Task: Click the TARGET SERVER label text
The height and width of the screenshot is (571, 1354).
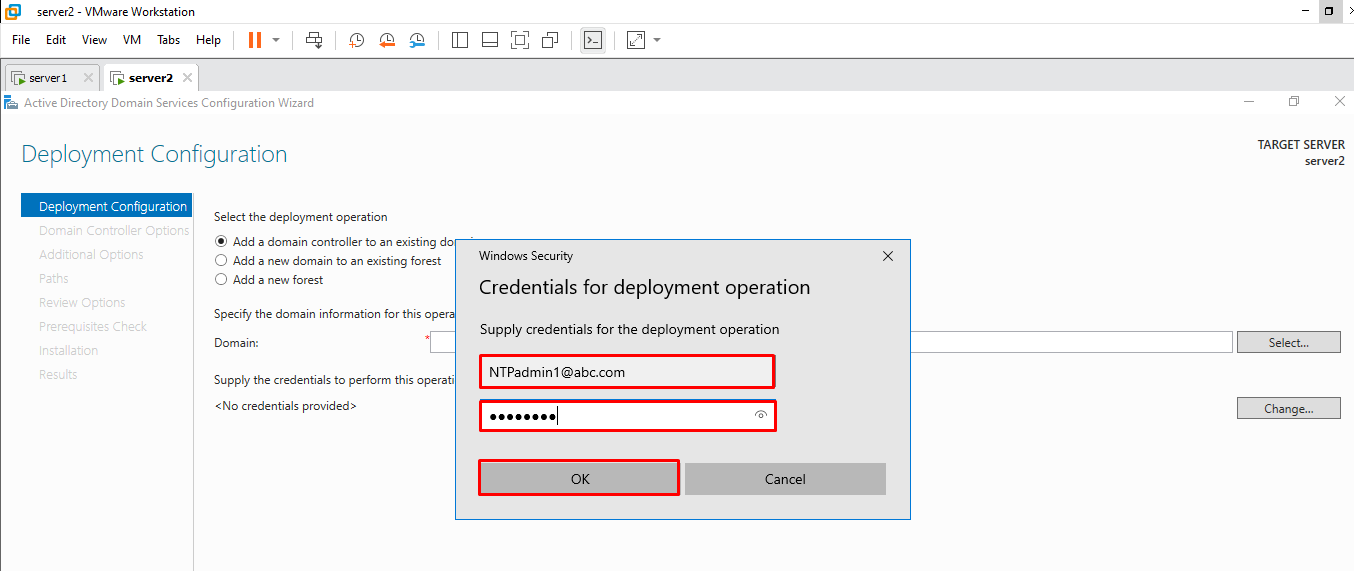Action: click(1301, 145)
